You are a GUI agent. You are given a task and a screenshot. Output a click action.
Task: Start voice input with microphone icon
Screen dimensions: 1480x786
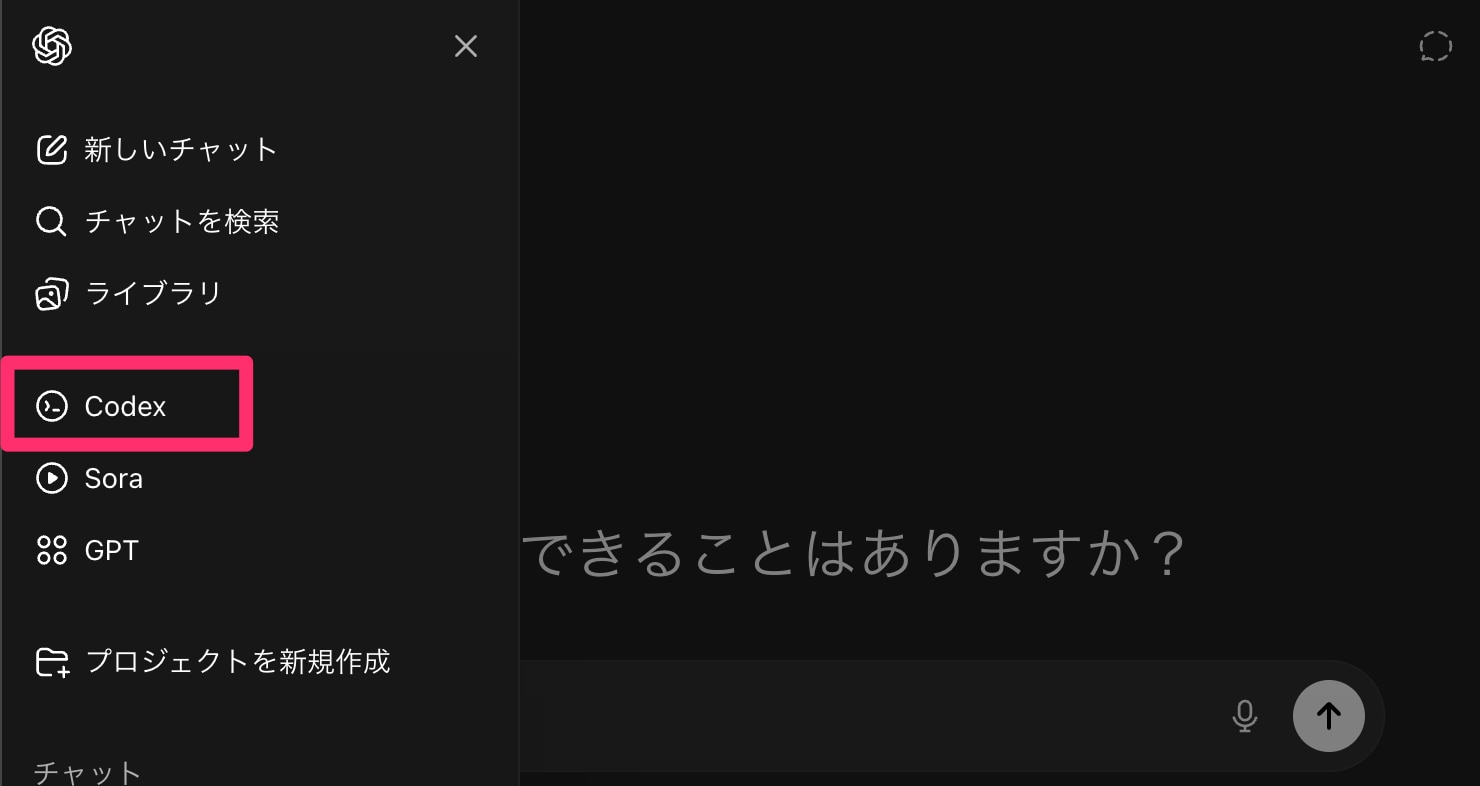point(1244,715)
